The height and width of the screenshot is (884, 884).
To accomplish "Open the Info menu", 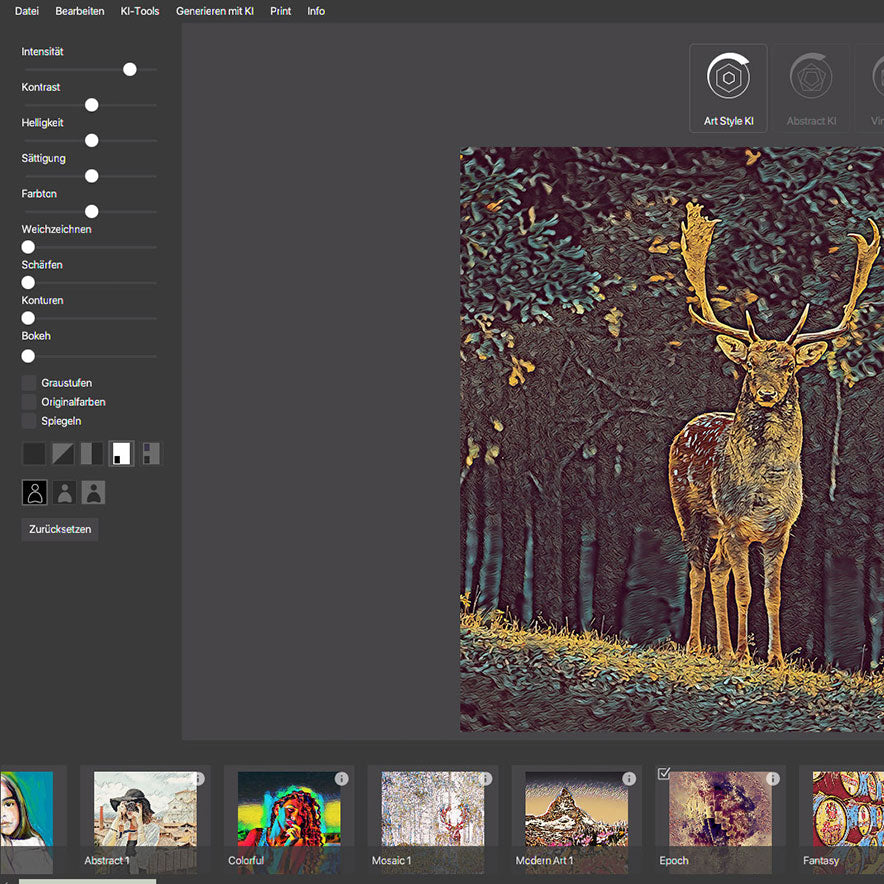I will pyautogui.click(x=316, y=11).
